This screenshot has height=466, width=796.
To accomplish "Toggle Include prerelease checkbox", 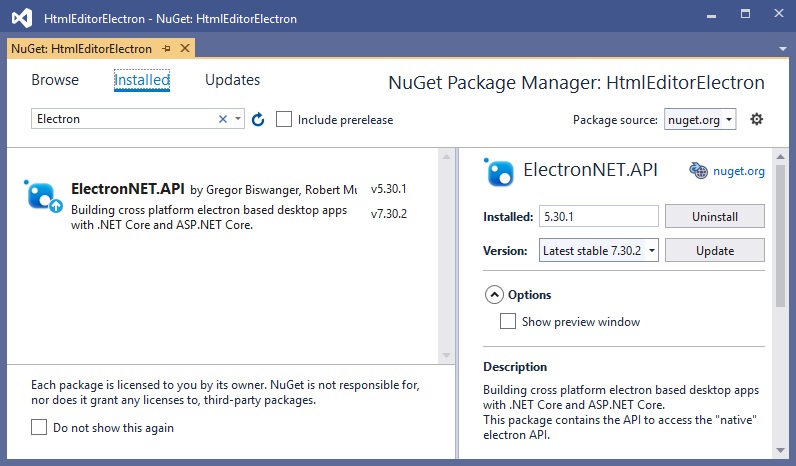I will tap(284, 119).
